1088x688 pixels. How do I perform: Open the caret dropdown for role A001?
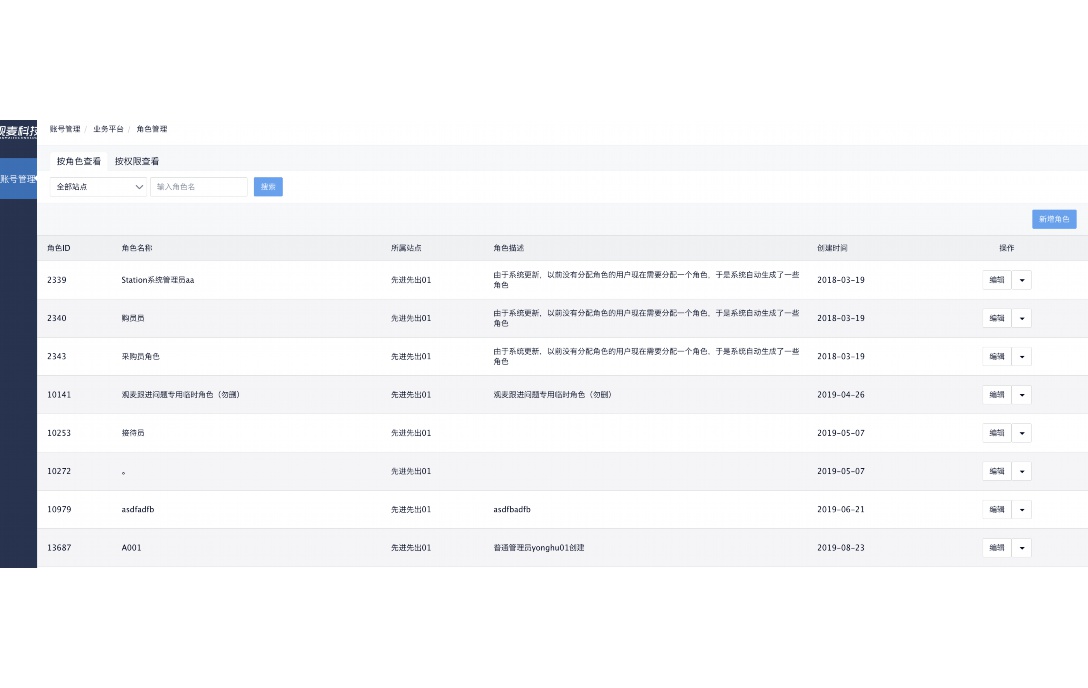coord(1021,548)
